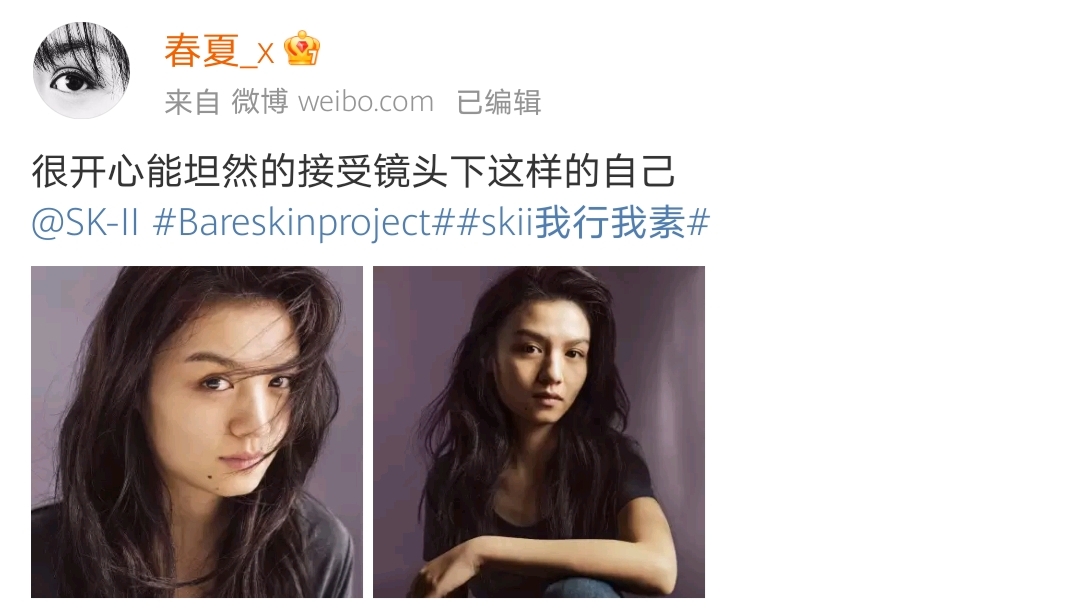
Task: Open the @SK-II mention link
Action: coord(85,222)
